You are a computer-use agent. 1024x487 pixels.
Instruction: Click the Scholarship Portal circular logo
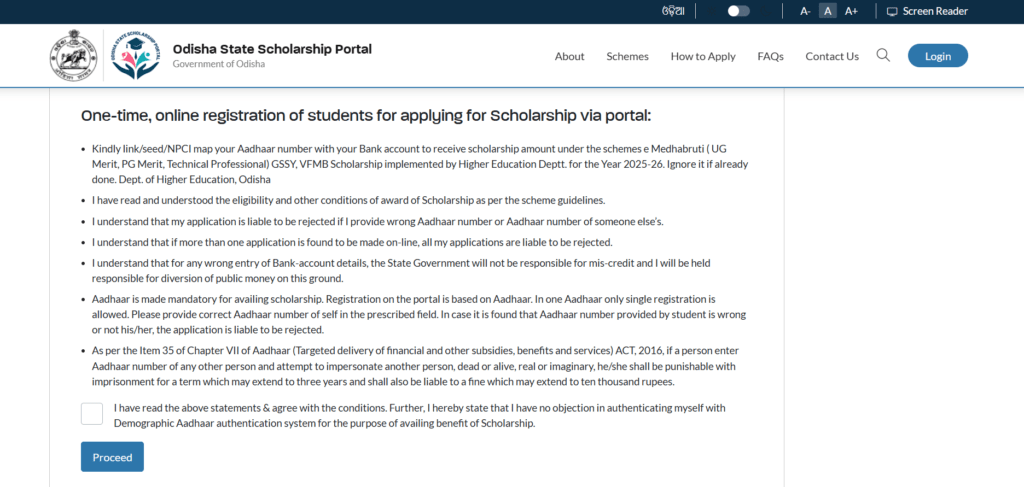(135, 56)
